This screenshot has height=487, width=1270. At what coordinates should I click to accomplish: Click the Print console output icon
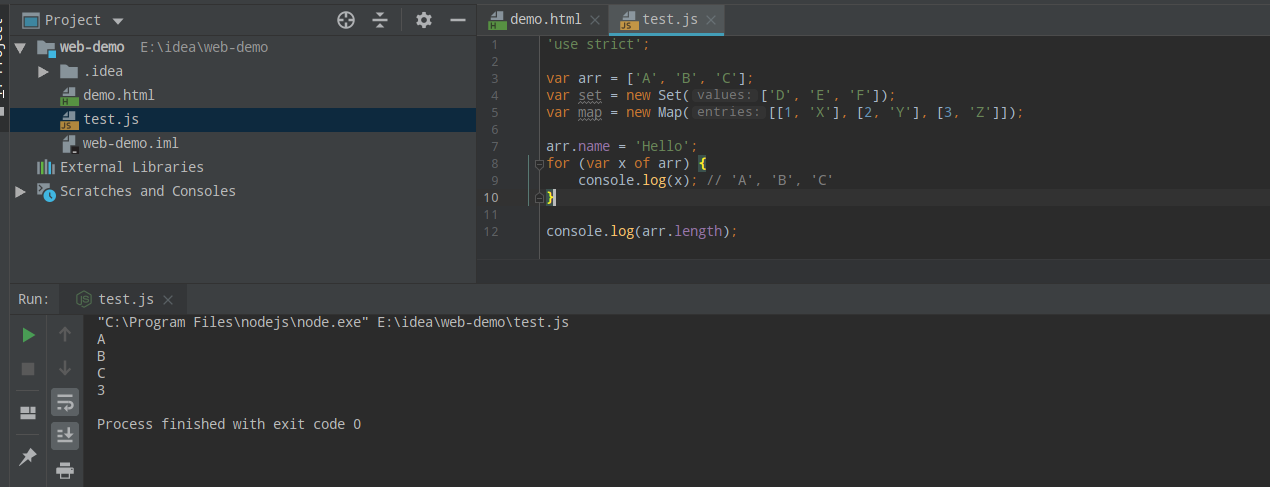[65, 469]
